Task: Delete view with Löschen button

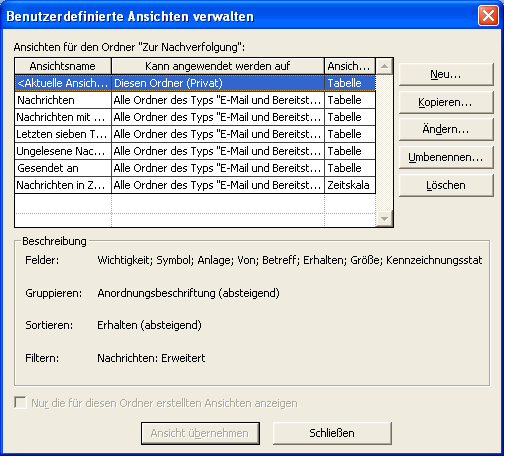Action: tap(446, 185)
